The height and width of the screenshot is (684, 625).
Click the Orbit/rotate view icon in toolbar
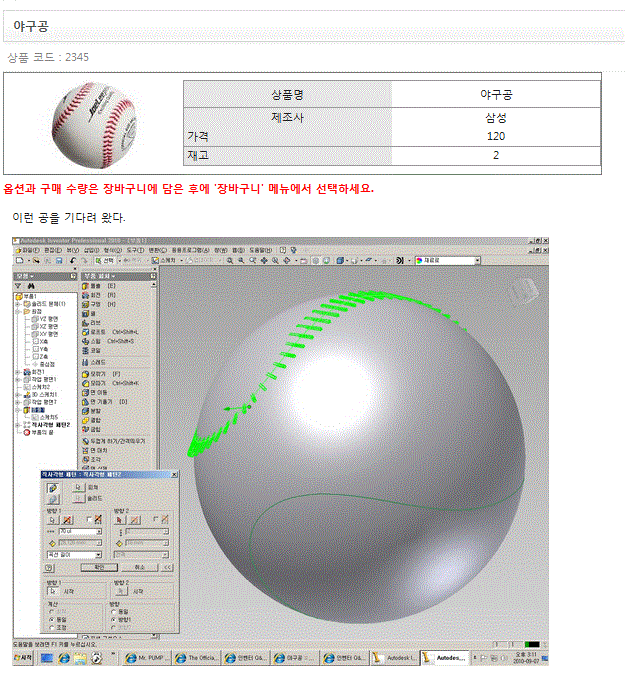(287, 260)
